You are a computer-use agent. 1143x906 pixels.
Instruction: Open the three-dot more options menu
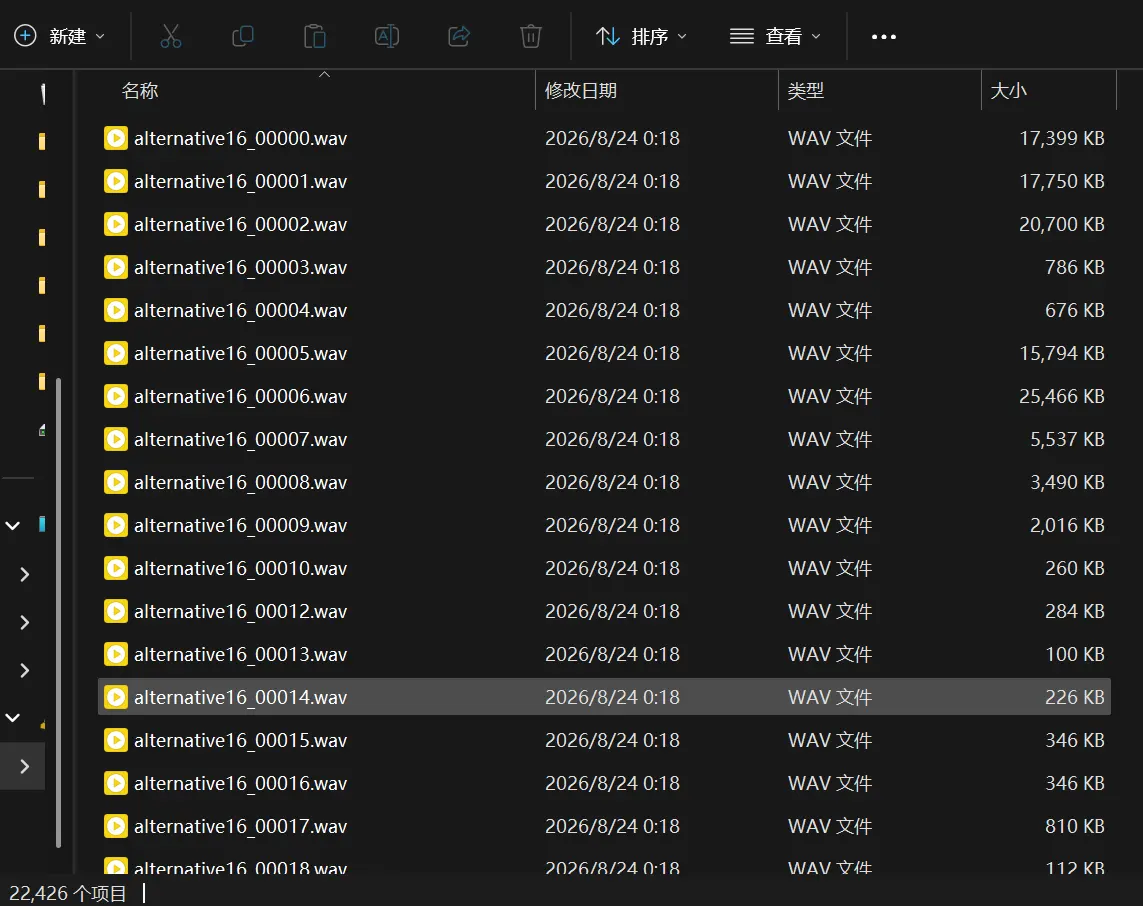click(x=883, y=36)
